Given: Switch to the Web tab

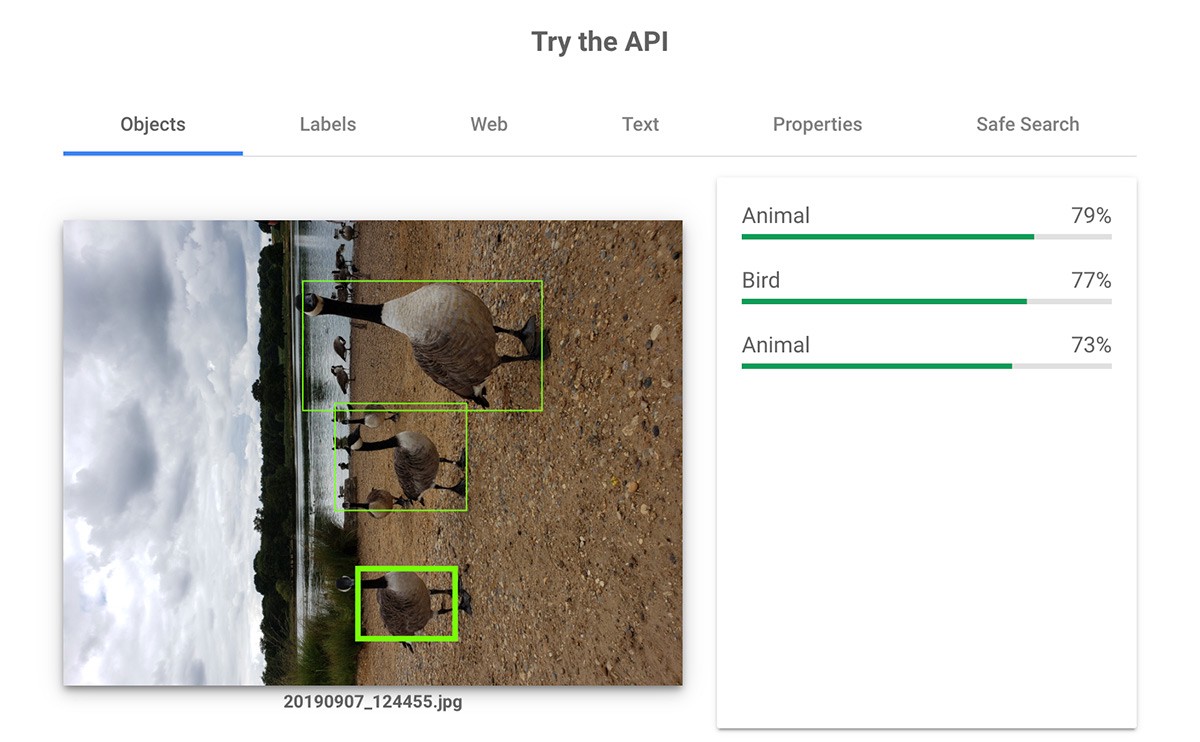Looking at the screenshot, I should (x=489, y=125).
